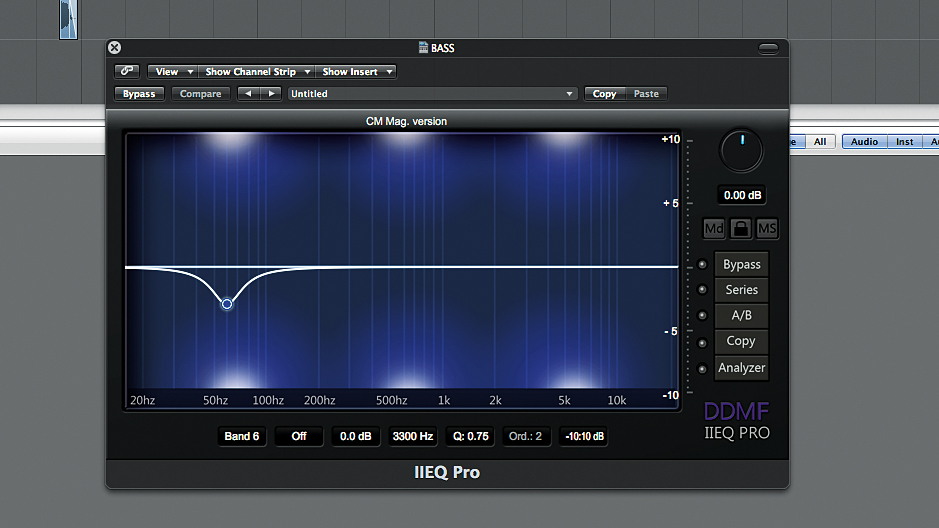939x528 pixels.
Task: Click the Copy button in header
Action: (604, 93)
